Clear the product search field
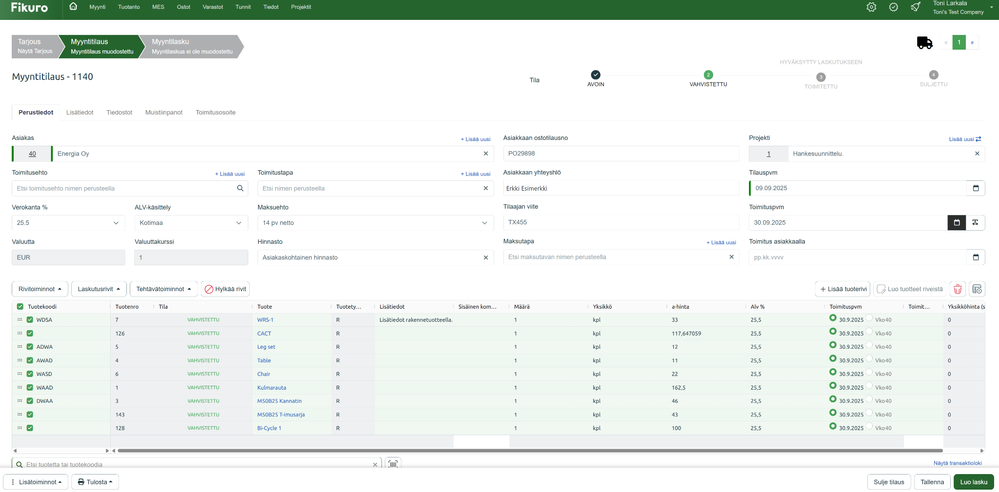This screenshot has width=999, height=492. (375, 465)
